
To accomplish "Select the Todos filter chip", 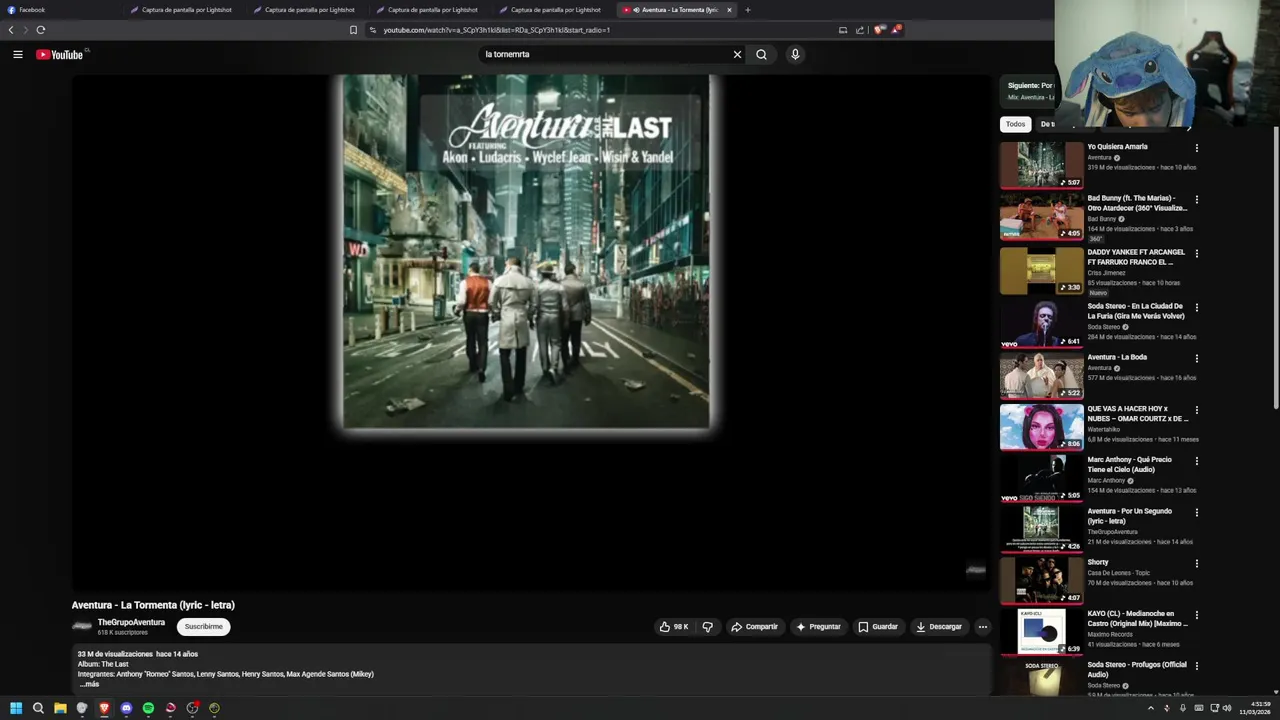I will (1015, 124).
